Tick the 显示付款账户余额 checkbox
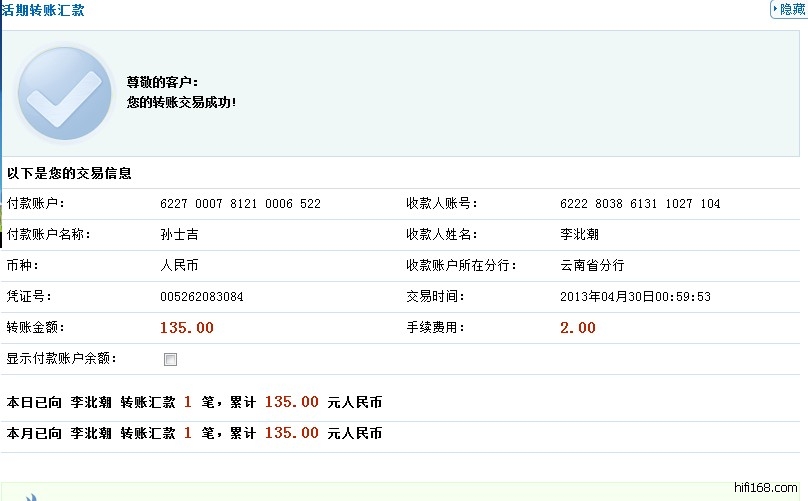Viewport: 808px width, 501px height. tap(170, 359)
